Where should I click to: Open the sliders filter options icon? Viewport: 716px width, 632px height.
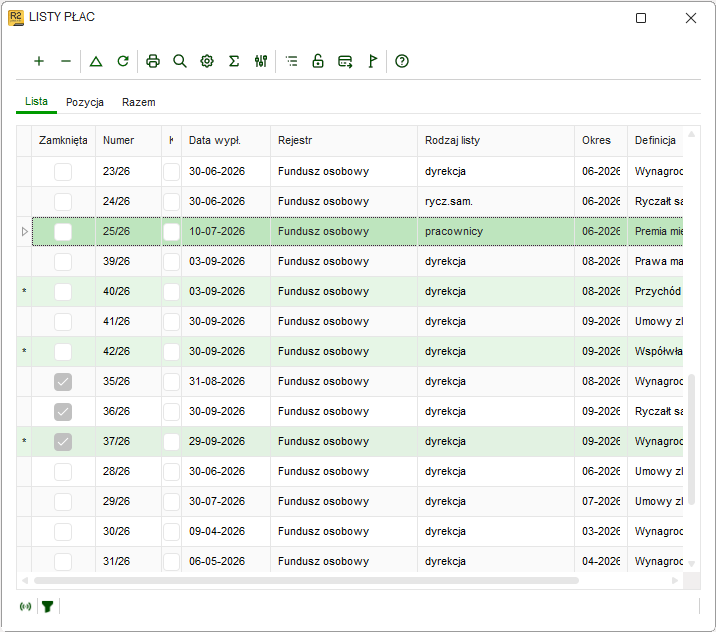pyautogui.click(x=261, y=61)
